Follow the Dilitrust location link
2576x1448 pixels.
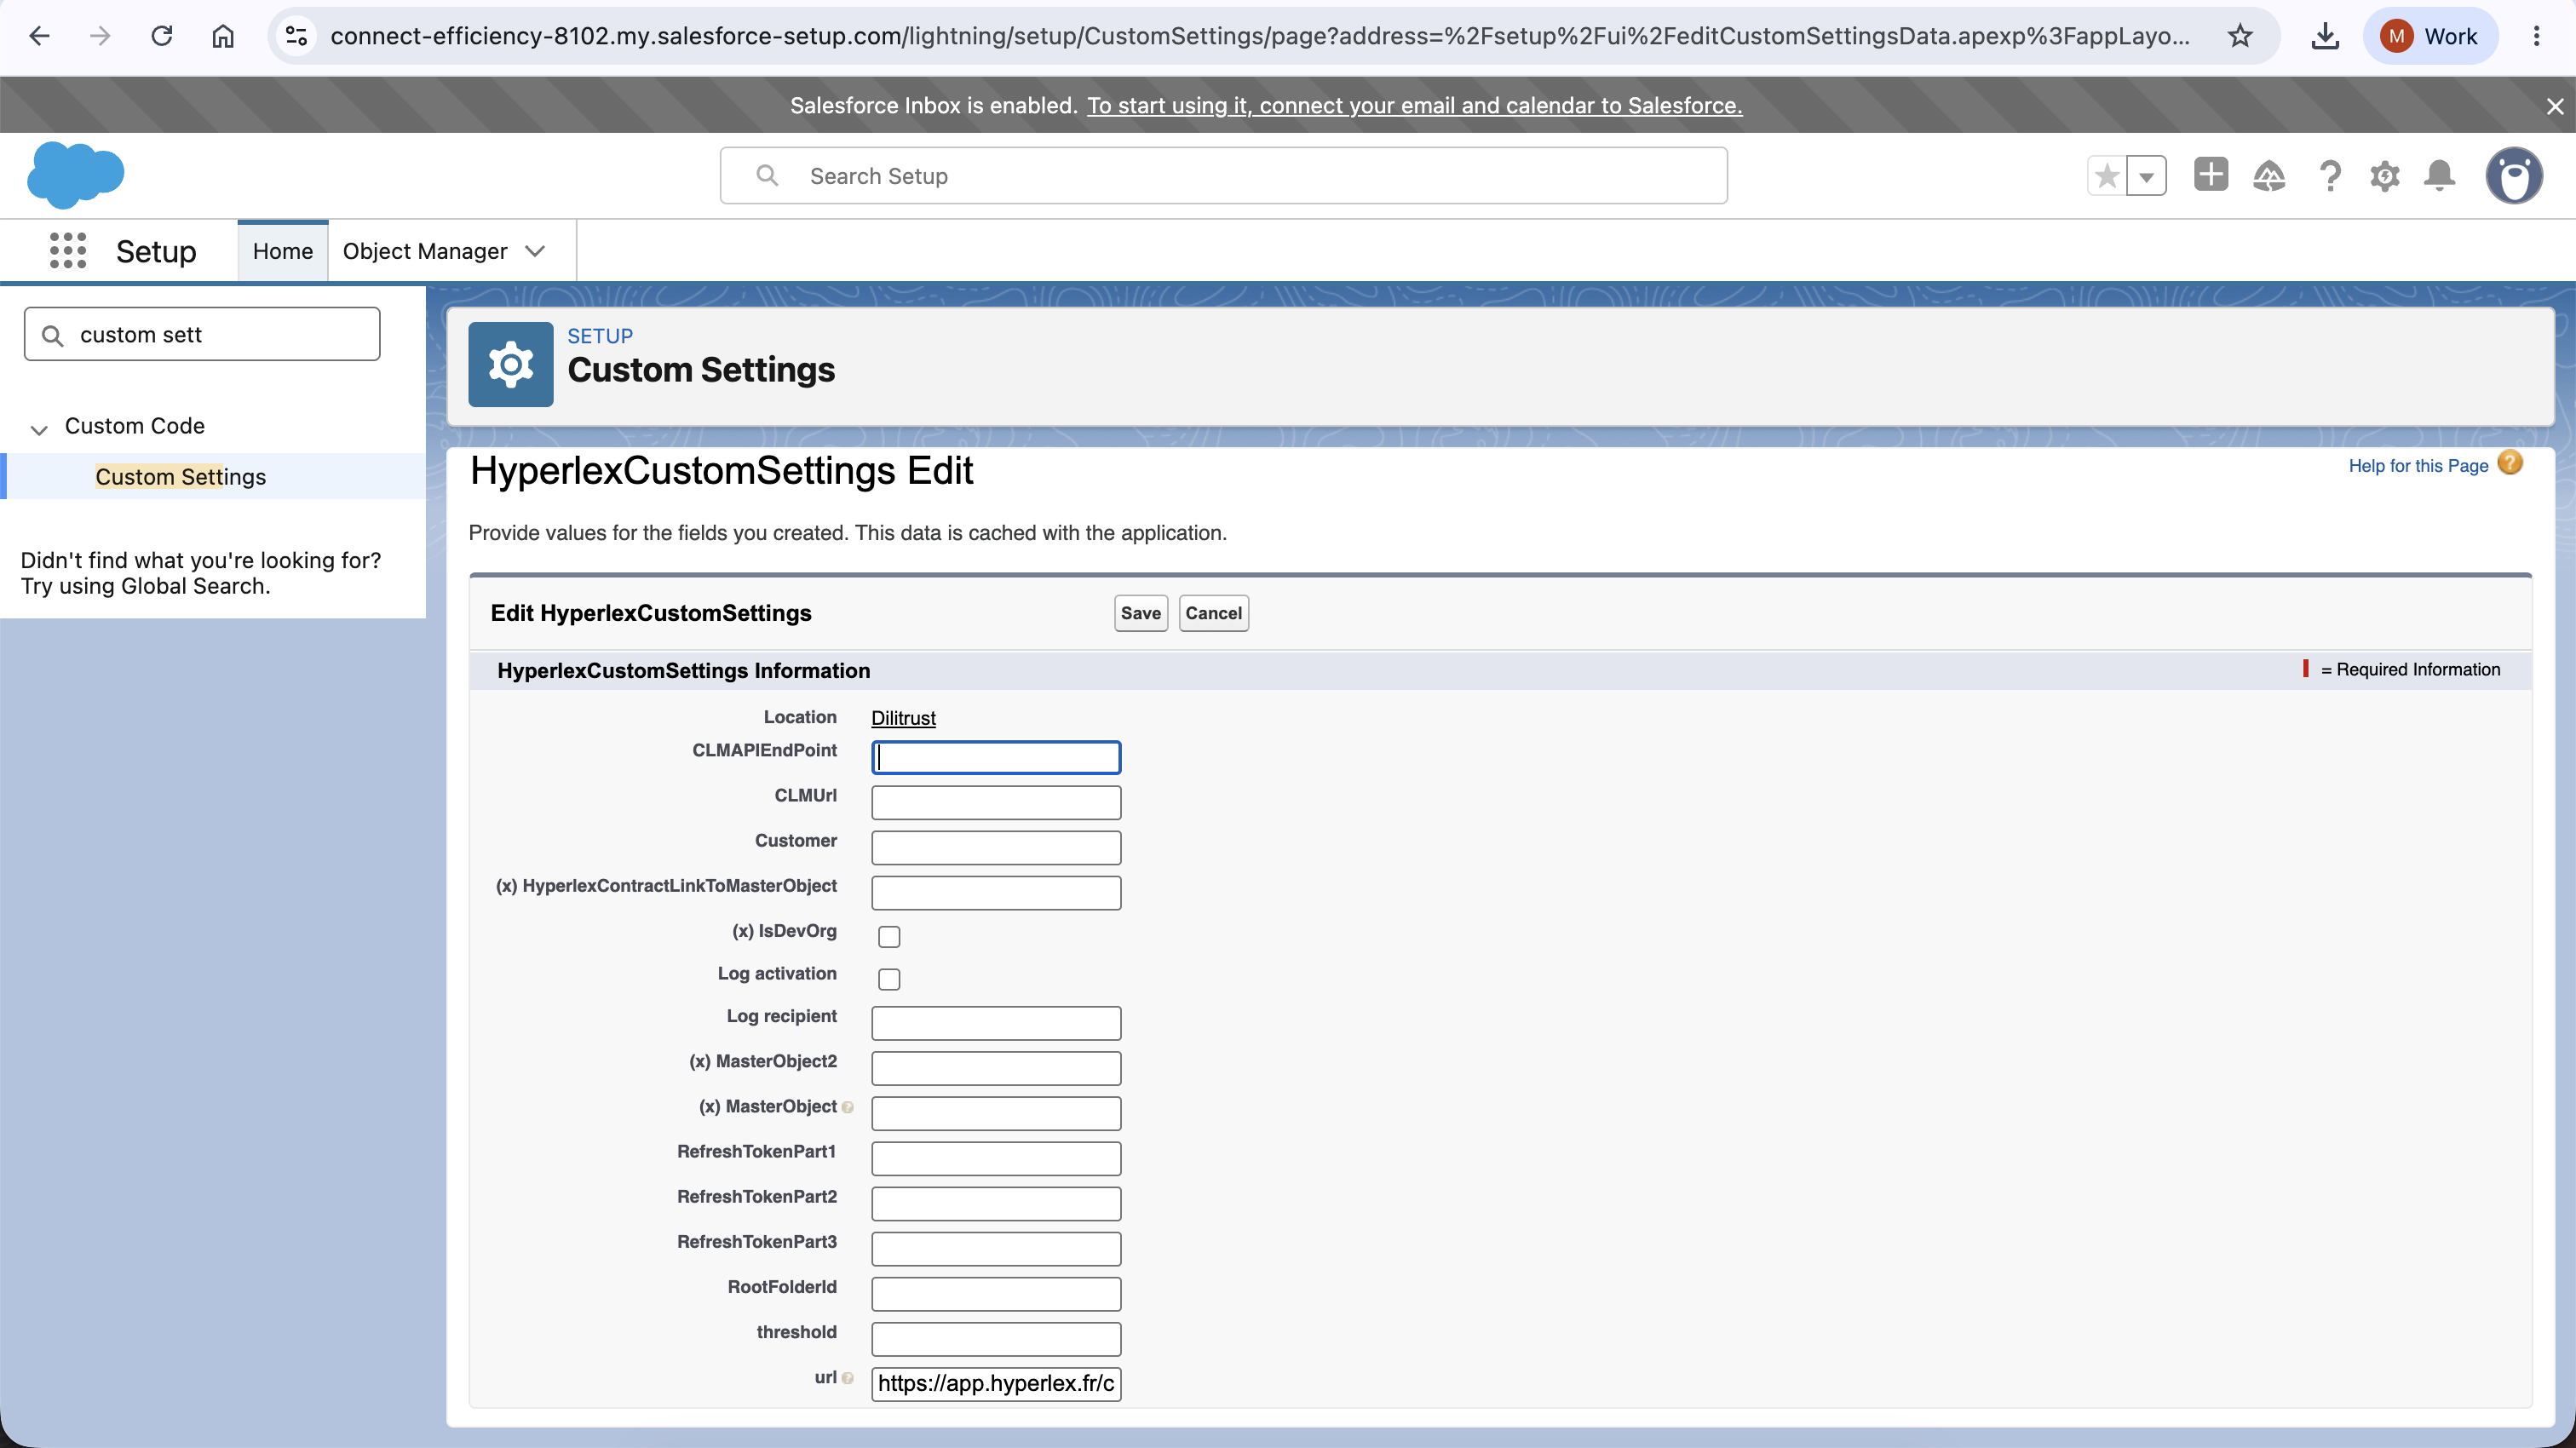tap(903, 718)
